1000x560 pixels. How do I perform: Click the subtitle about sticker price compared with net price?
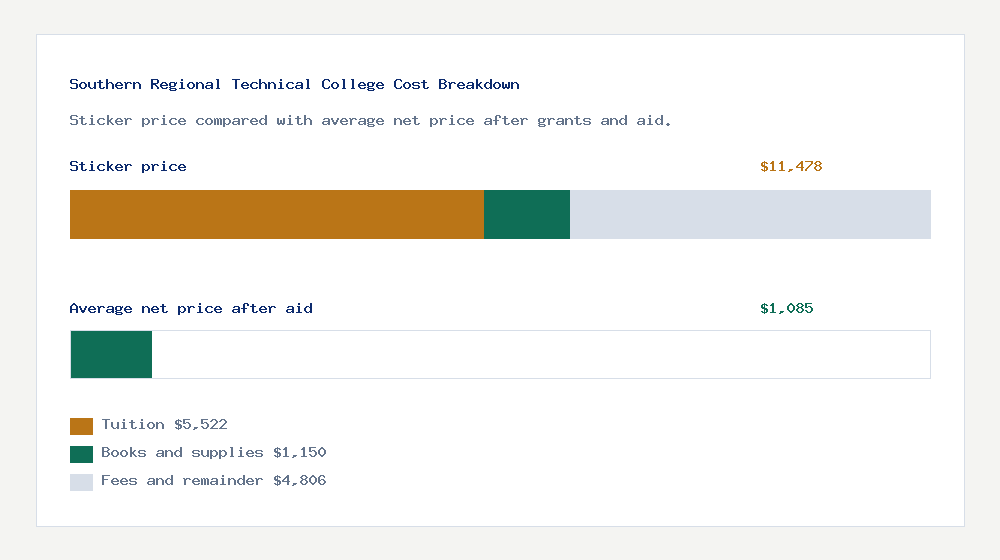[x=370, y=121]
